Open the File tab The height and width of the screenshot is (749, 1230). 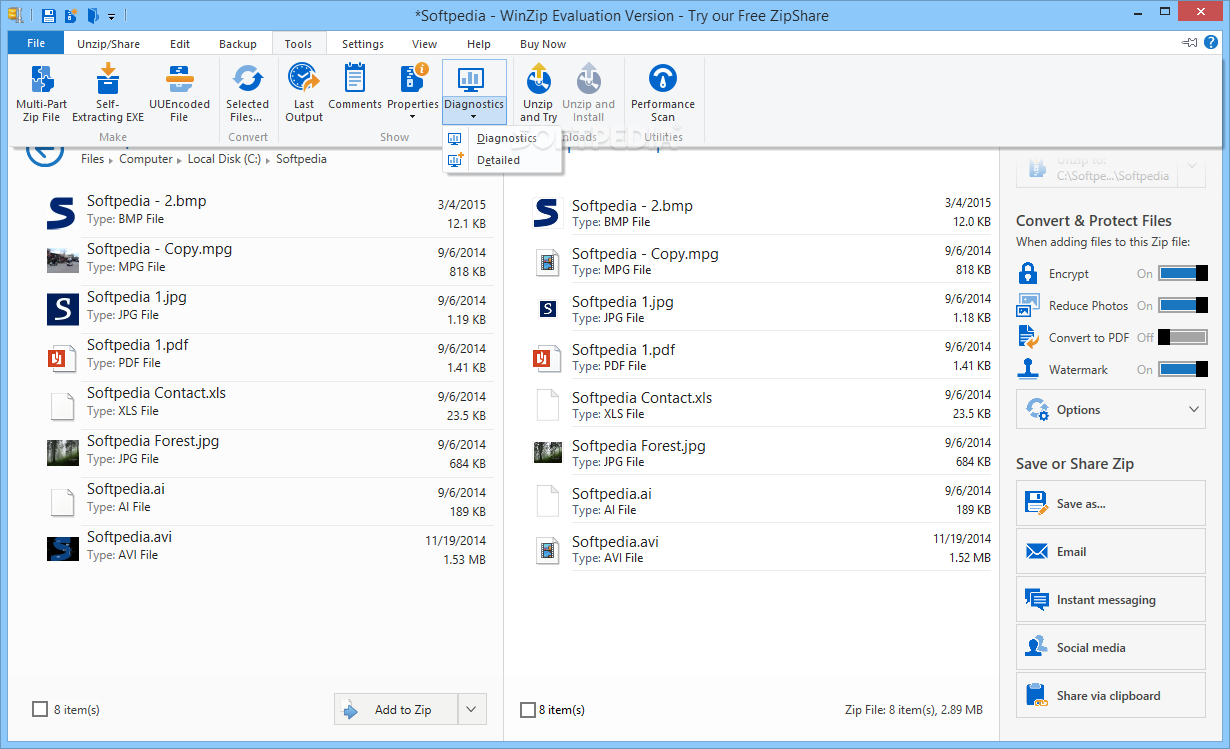point(36,44)
